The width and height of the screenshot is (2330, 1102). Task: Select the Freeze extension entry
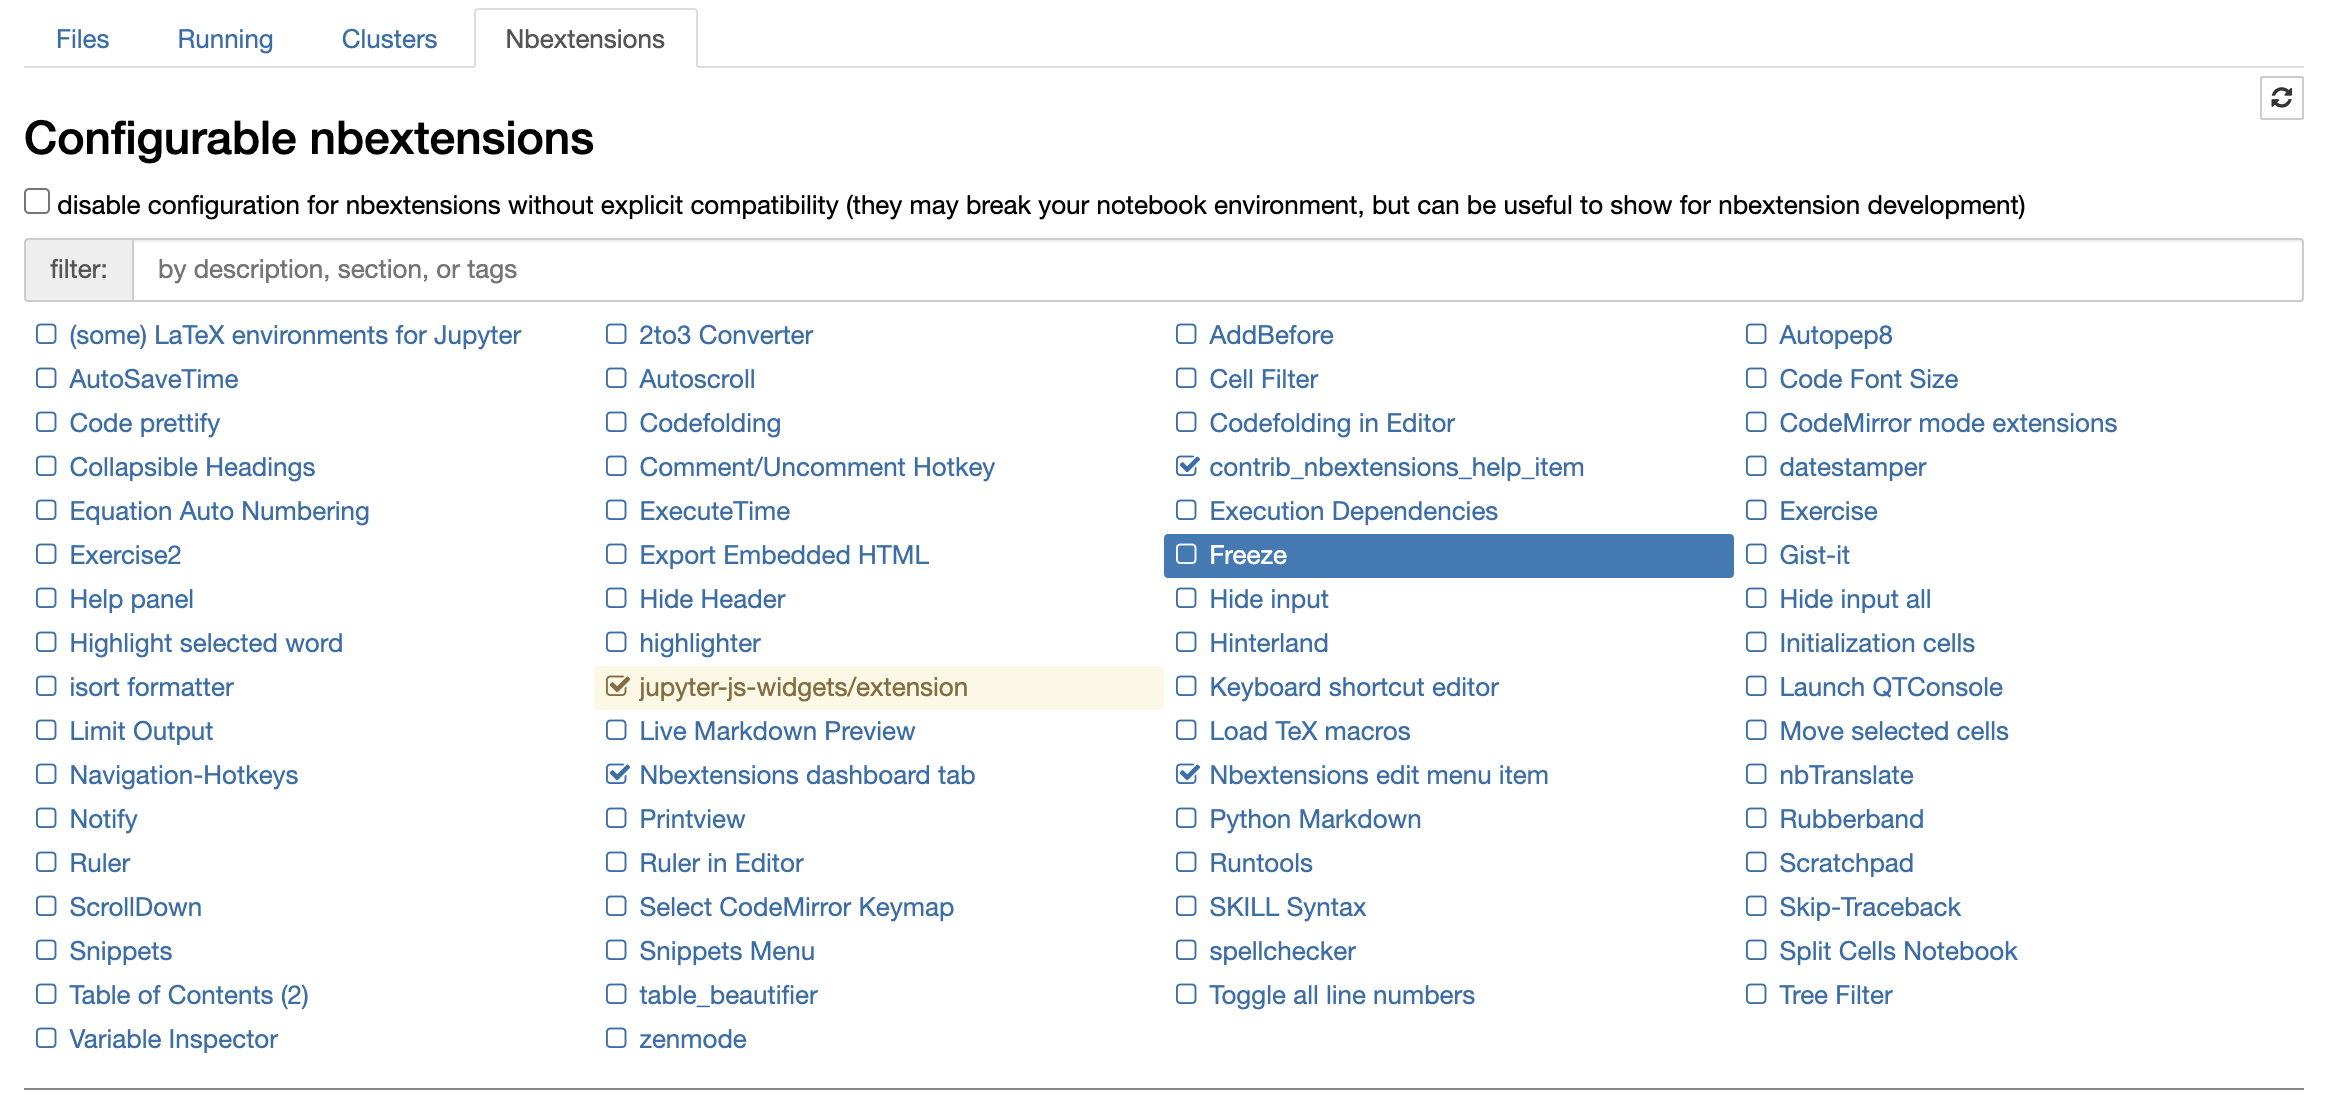tap(1247, 555)
